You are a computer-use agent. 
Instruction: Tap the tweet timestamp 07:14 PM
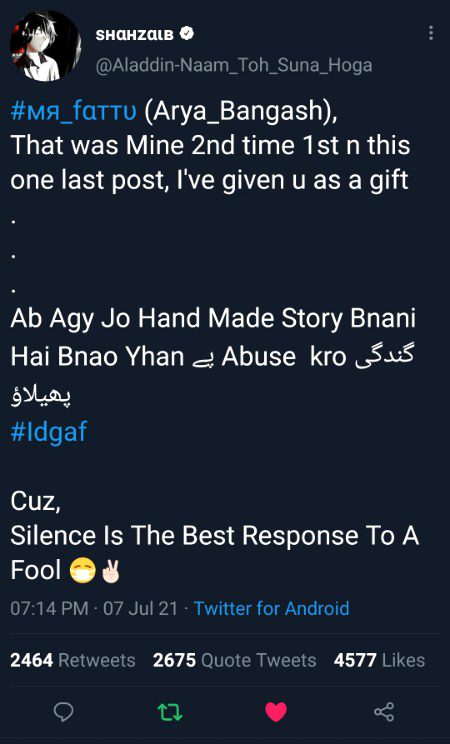coord(49,608)
